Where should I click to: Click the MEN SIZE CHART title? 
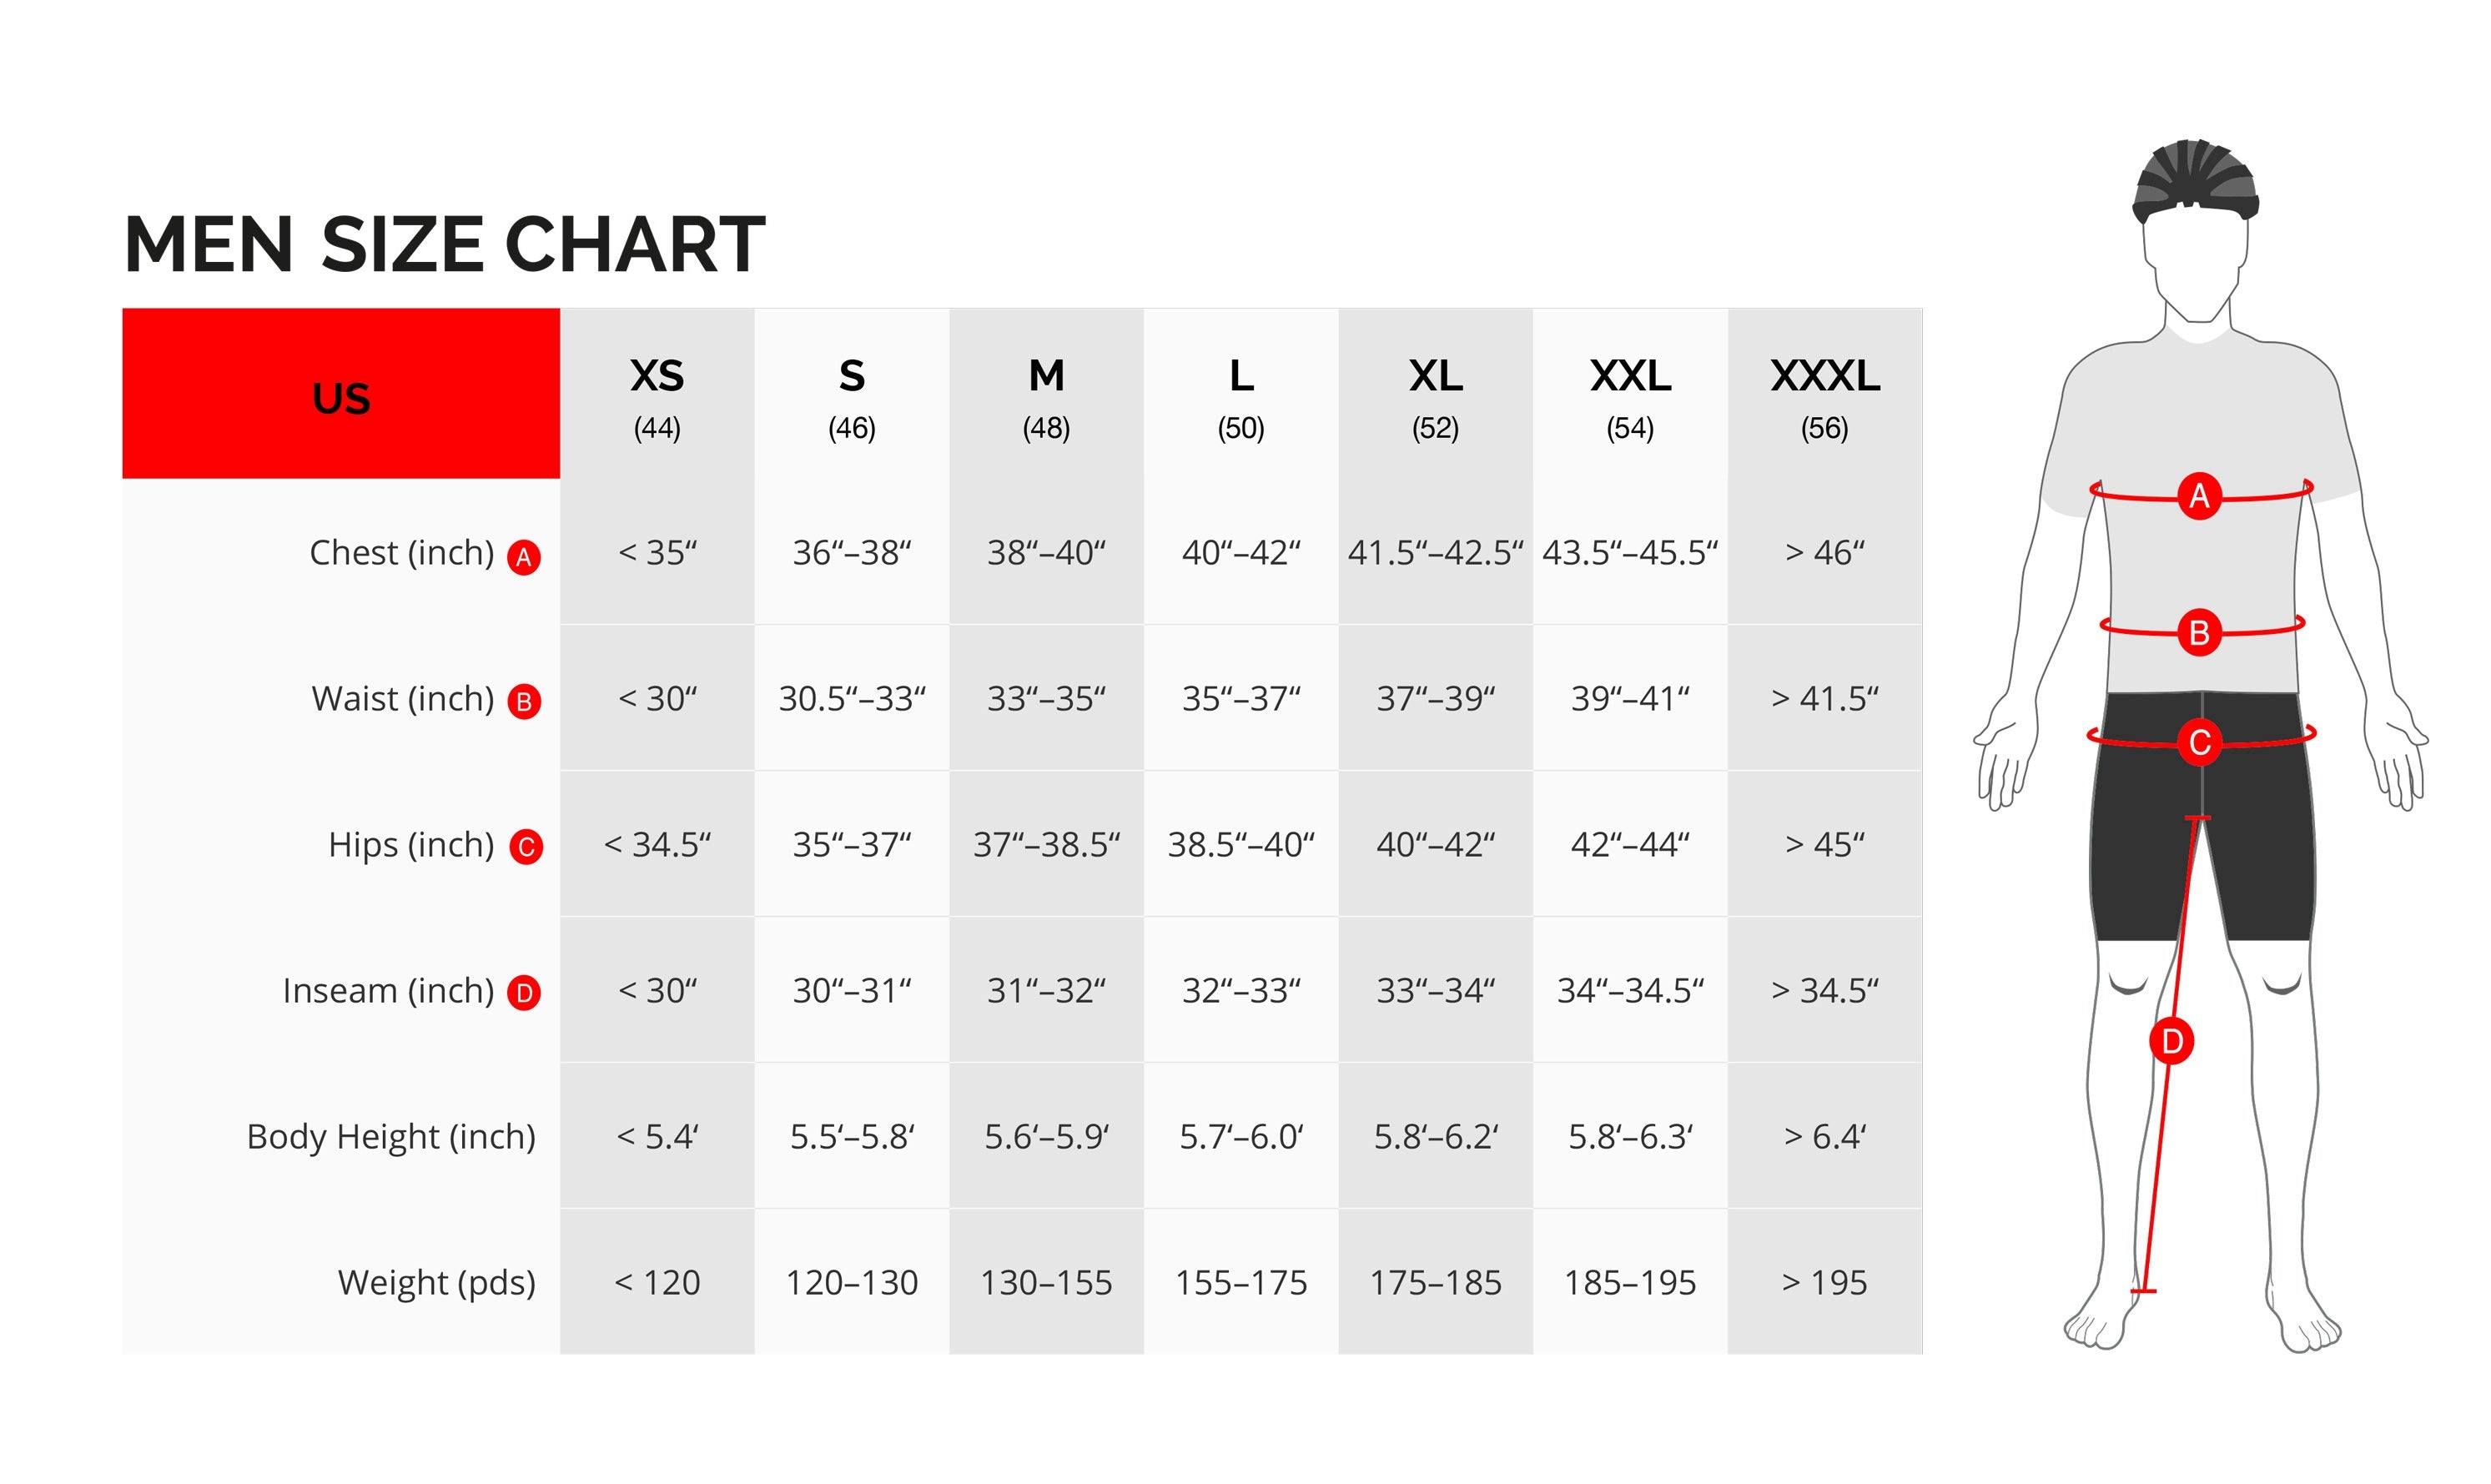445,244
